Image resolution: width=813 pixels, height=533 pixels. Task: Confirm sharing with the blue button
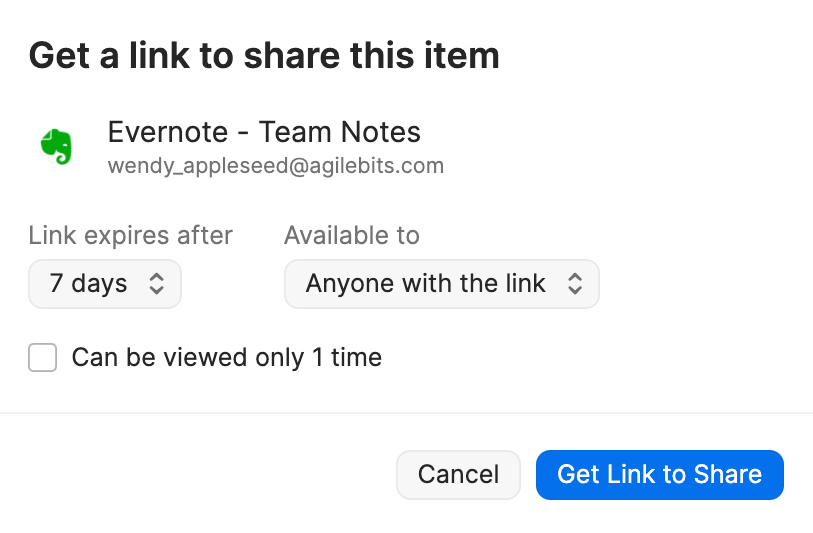click(659, 474)
